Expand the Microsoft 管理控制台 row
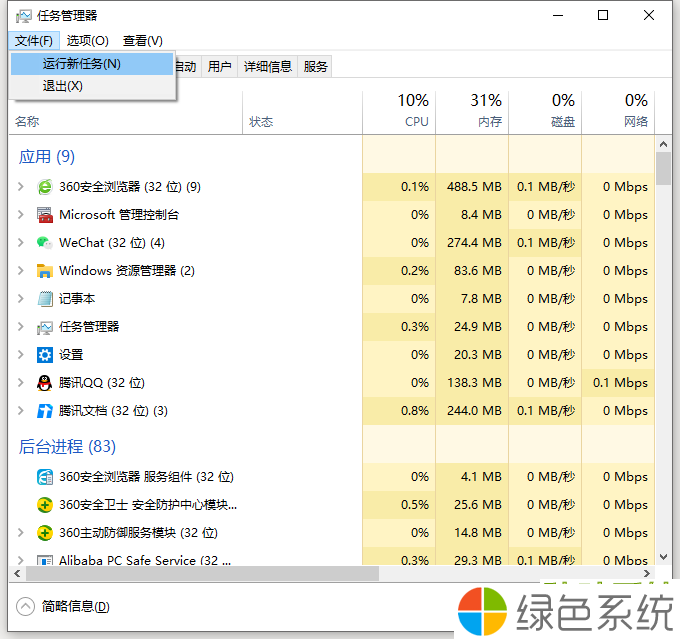 20,215
